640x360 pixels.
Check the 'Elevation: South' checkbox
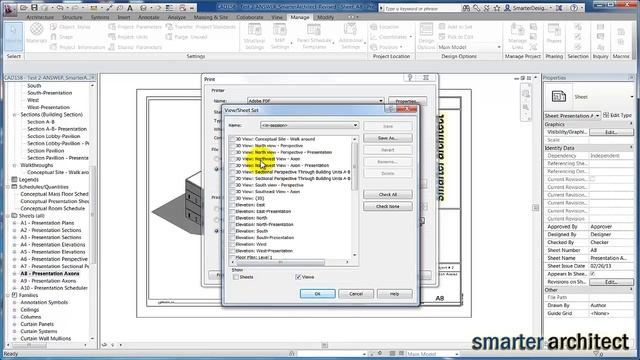click(232, 231)
